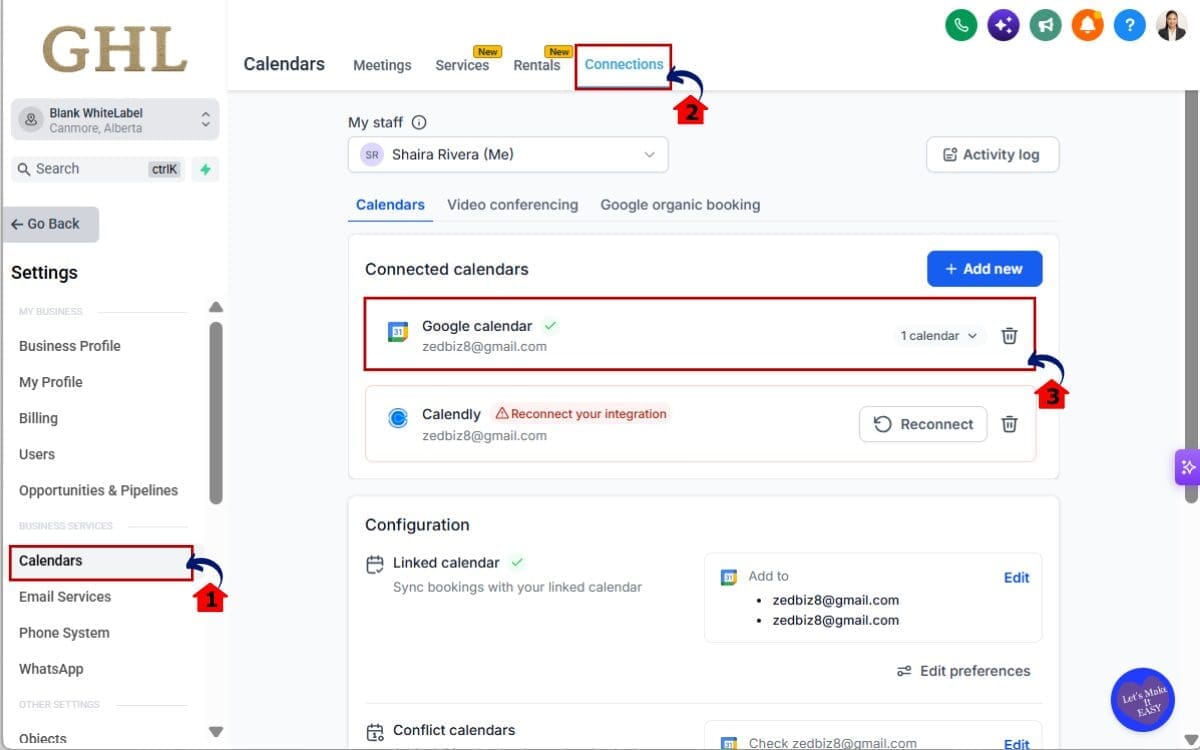Open the user profile avatar
Image resolution: width=1200 pixels, height=750 pixels.
click(x=1171, y=25)
